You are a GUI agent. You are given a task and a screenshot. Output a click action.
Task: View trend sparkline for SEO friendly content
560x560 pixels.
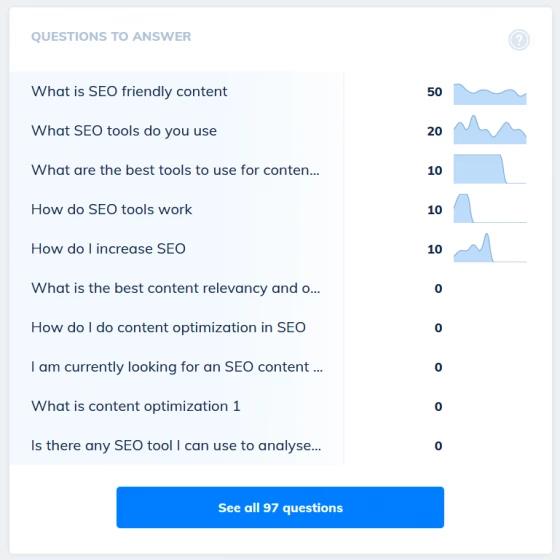coord(490,94)
